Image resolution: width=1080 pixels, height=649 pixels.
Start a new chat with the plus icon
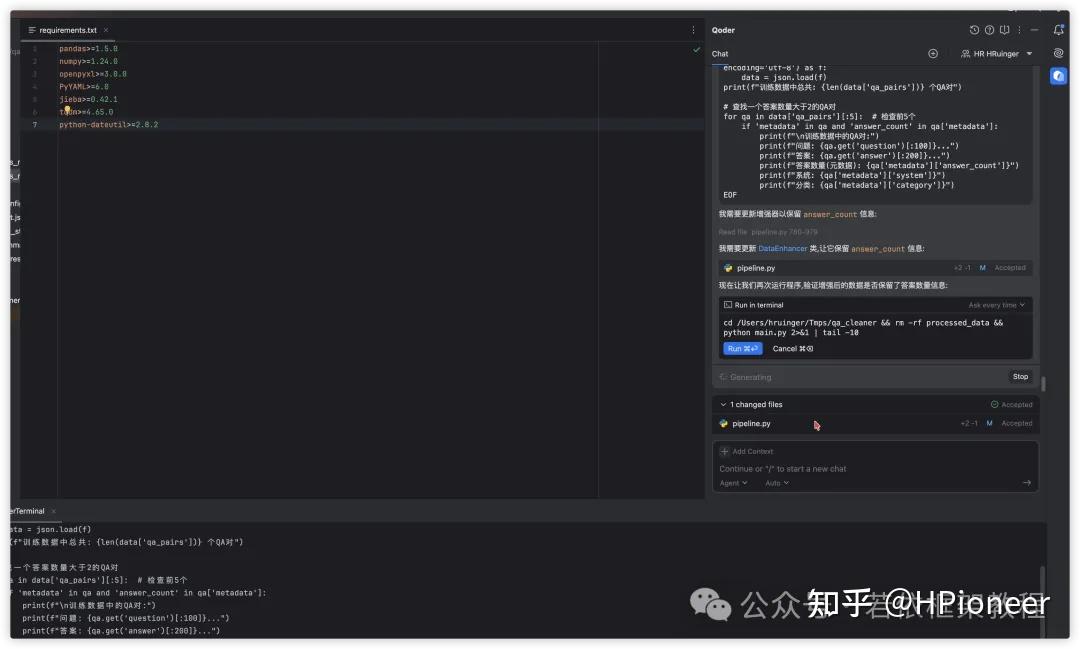tap(933, 53)
